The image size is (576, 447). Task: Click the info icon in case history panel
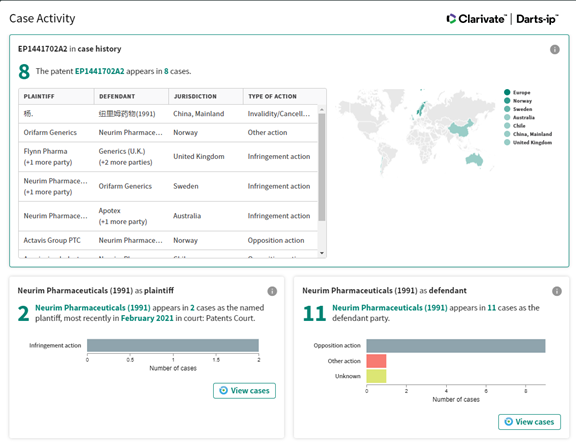554,49
